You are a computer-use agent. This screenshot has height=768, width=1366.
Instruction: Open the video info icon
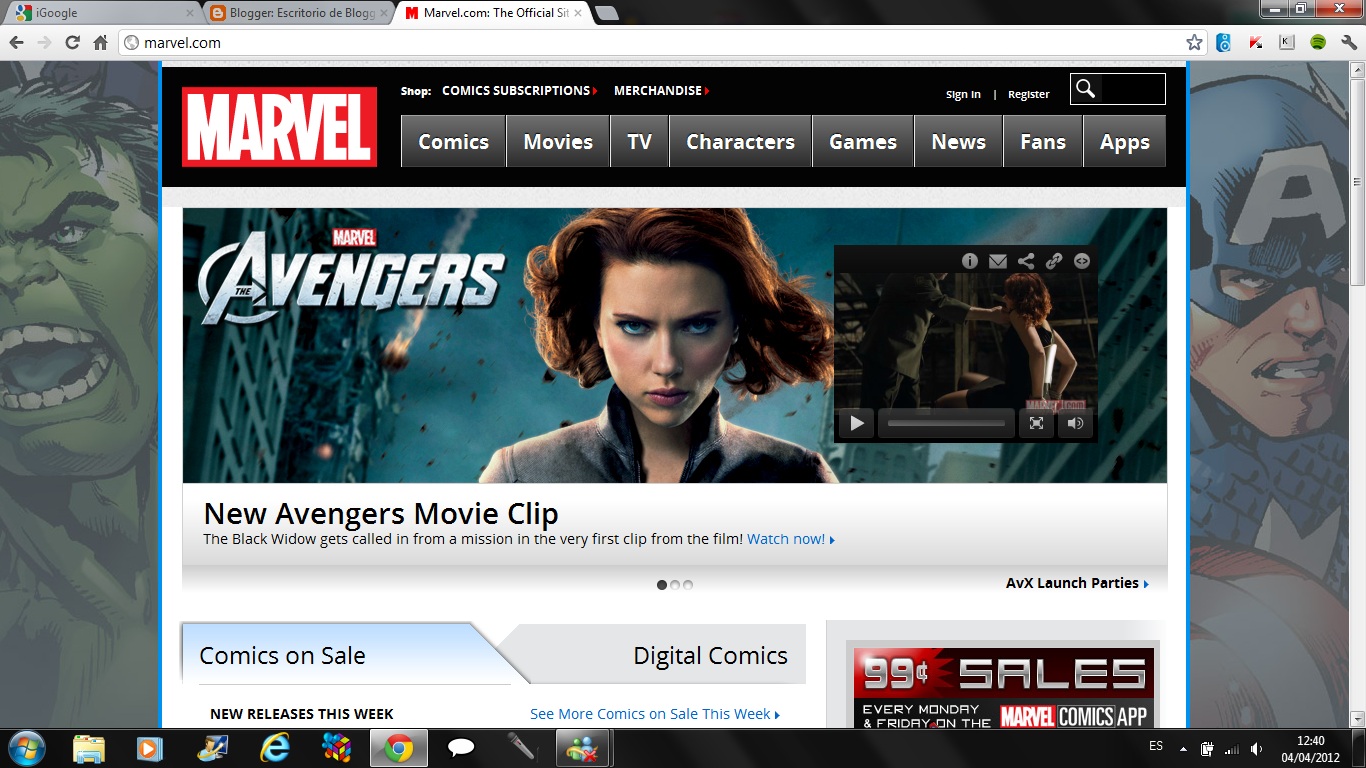point(969,260)
